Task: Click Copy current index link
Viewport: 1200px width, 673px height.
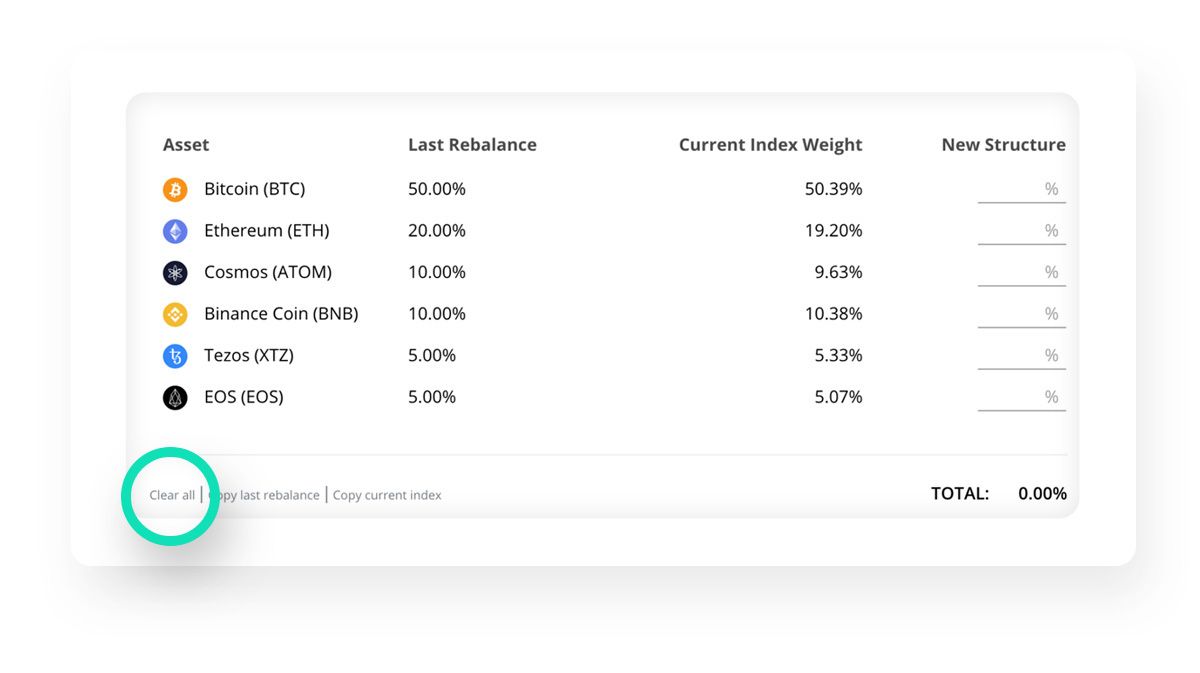Action: pos(387,495)
